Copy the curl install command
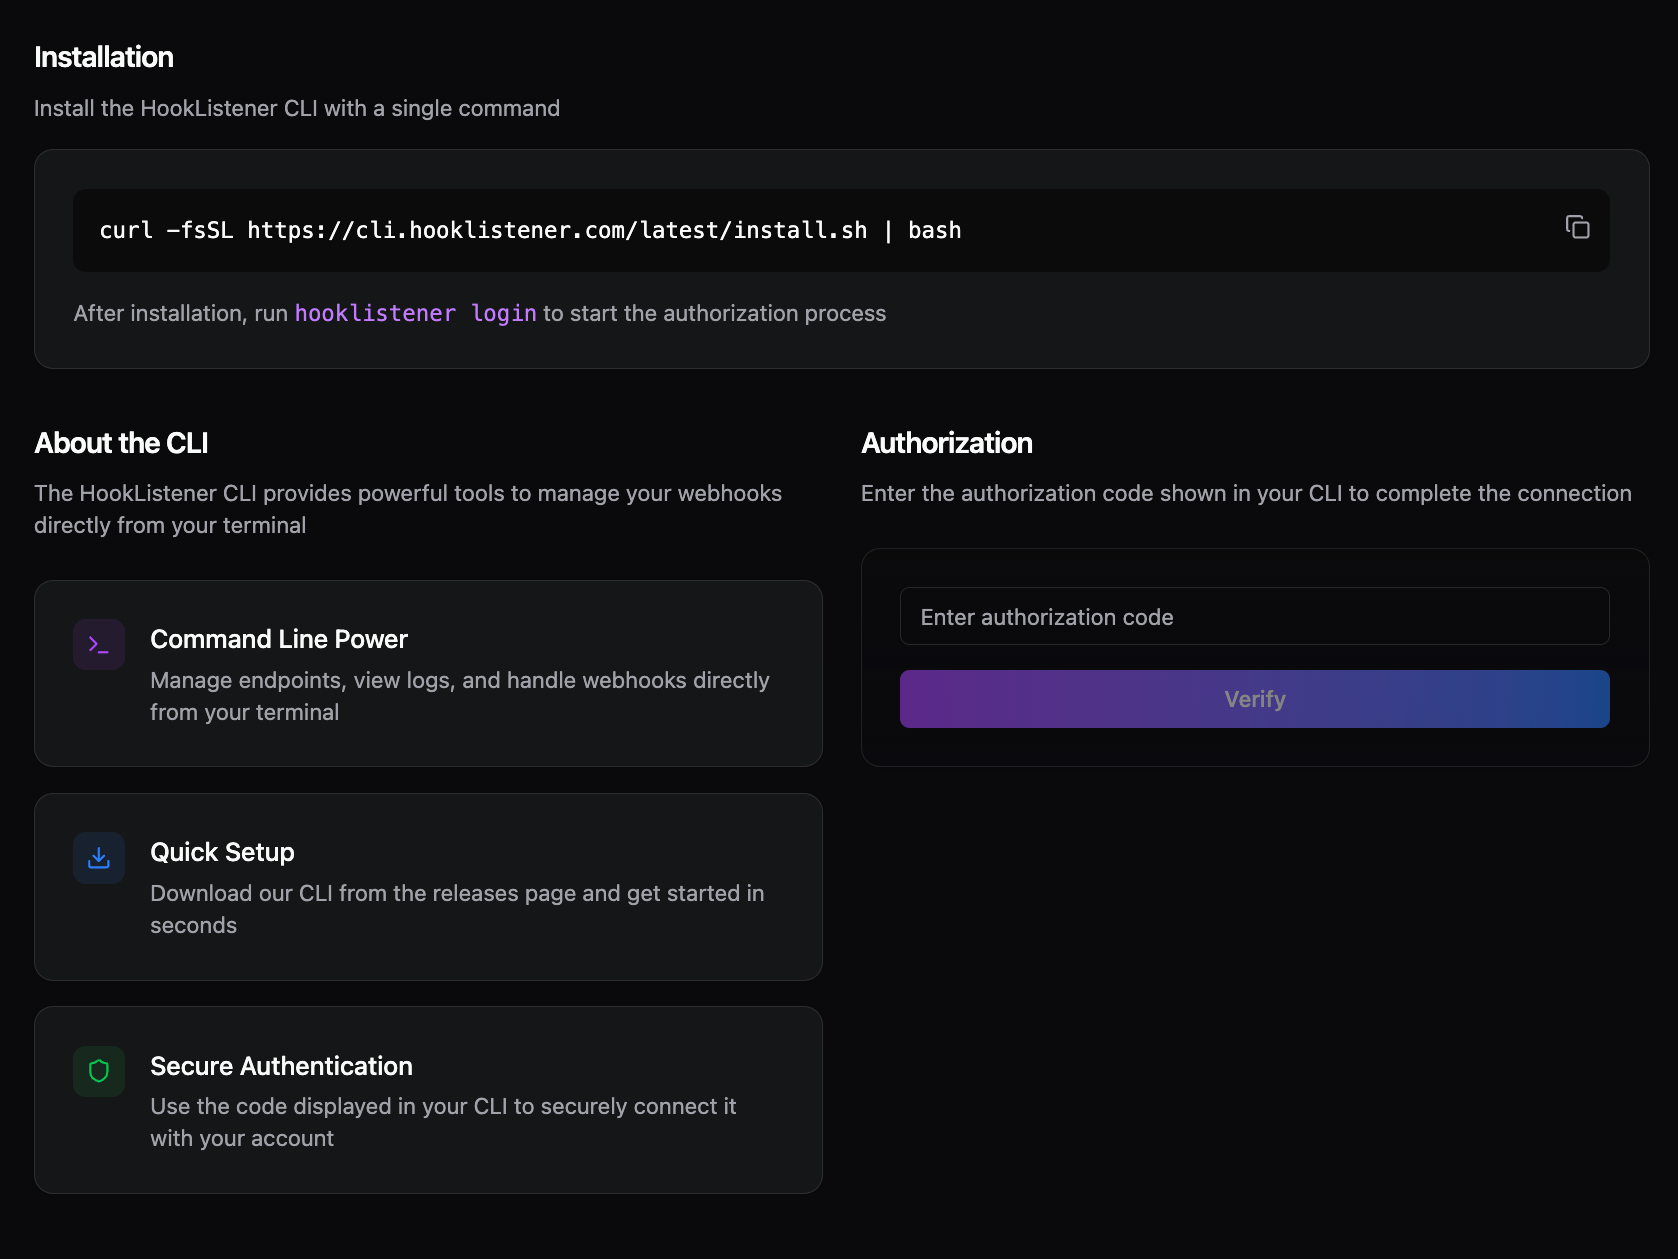The height and width of the screenshot is (1259, 1678). (1577, 227)
